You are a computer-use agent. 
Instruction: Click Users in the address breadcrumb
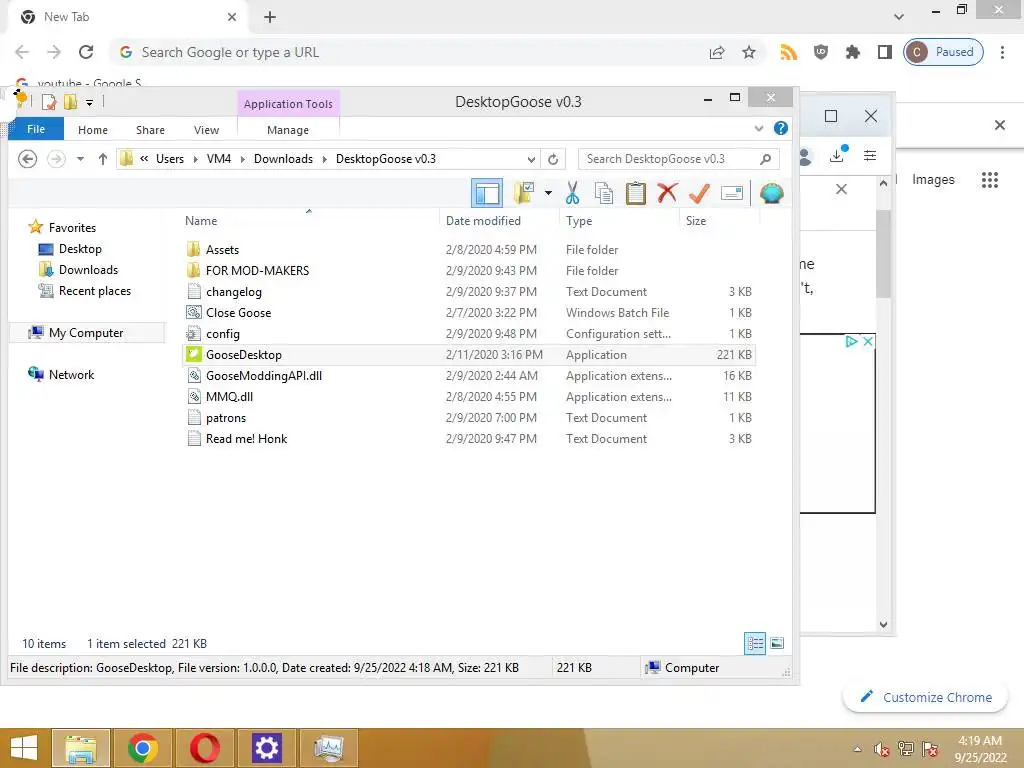tap(170, 159)
